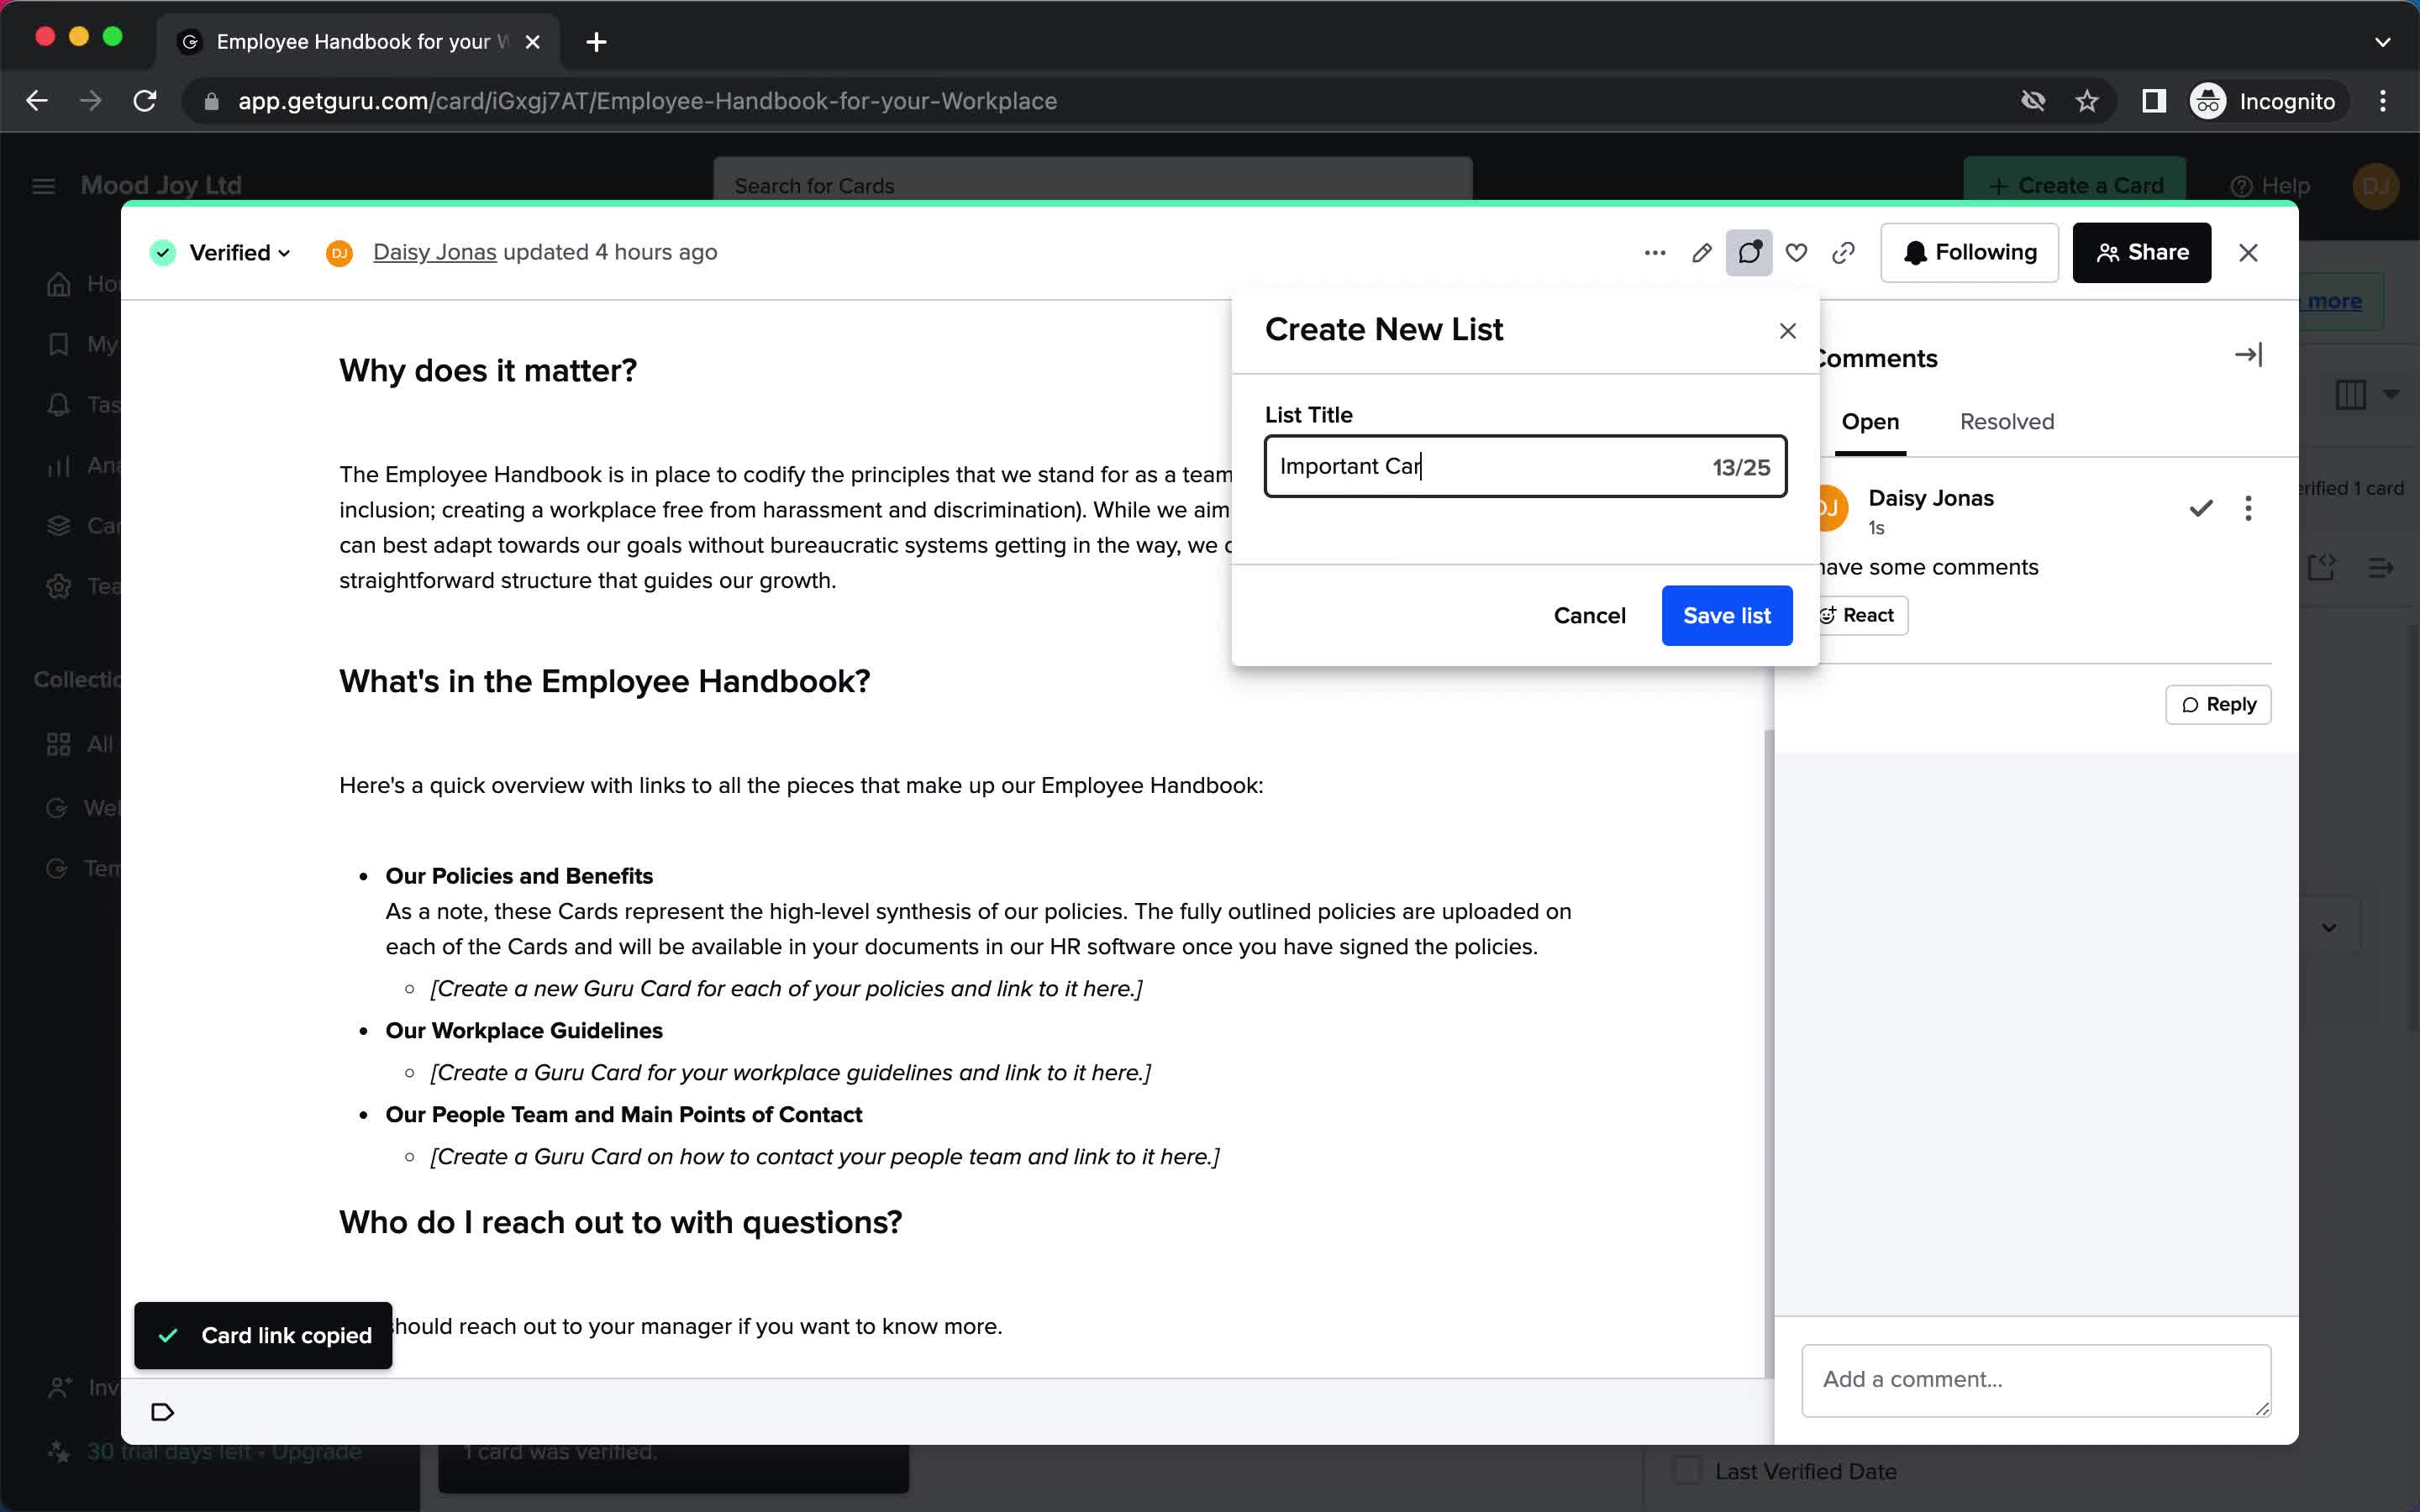
Task: Reply to the comment
Action: pyautogui.click(x=2218, y=705)
